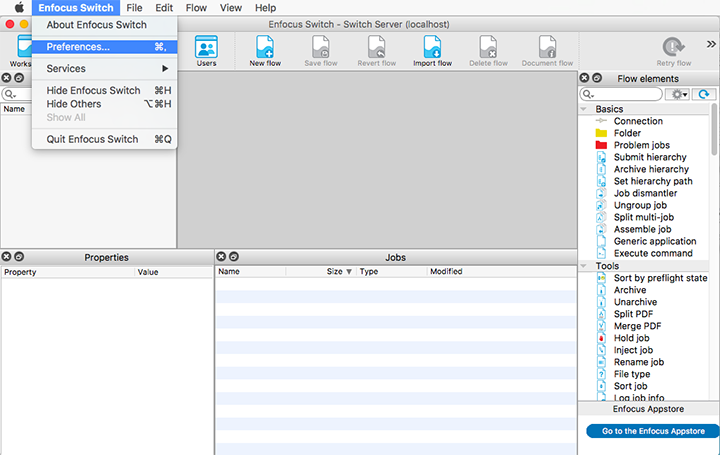720x455 pixels.
Task: Undock the Jobs panel
Action: click(234, 257)
